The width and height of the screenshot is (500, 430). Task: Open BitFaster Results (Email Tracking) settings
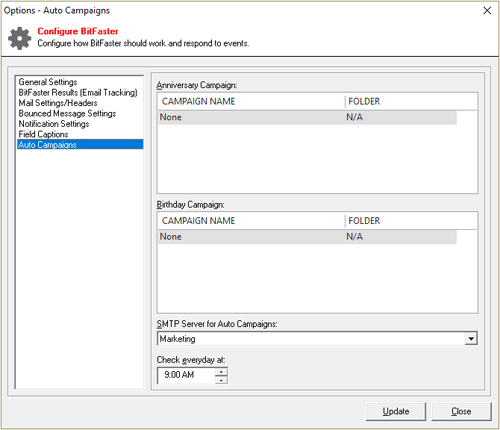78,92
